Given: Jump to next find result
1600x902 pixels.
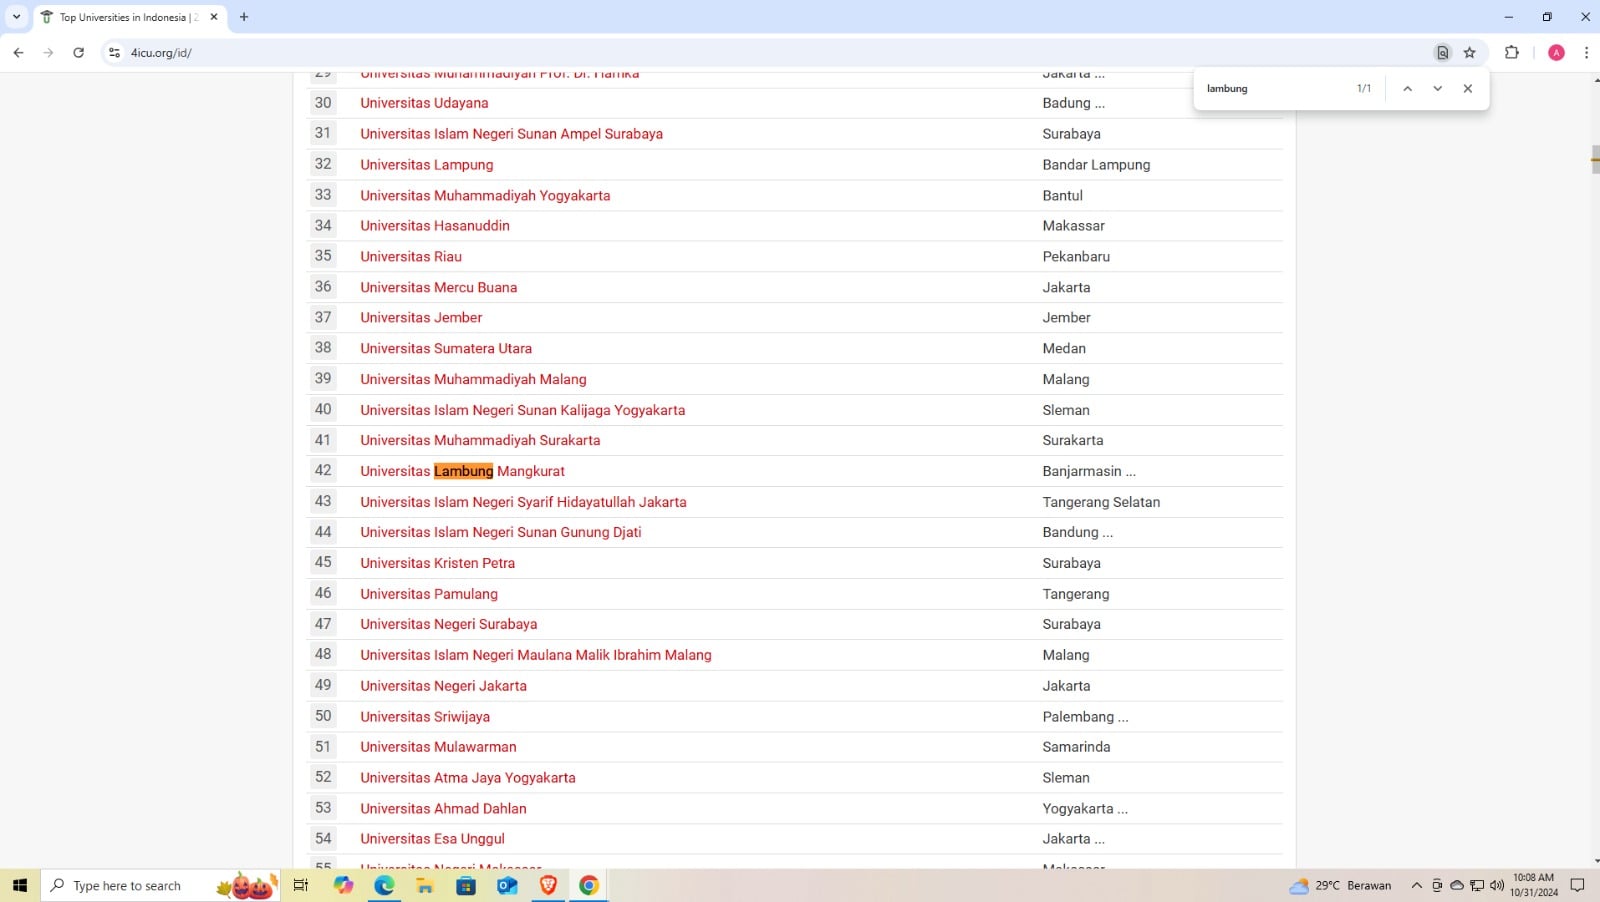Looking at the screenshot, I should point(1437,89).
